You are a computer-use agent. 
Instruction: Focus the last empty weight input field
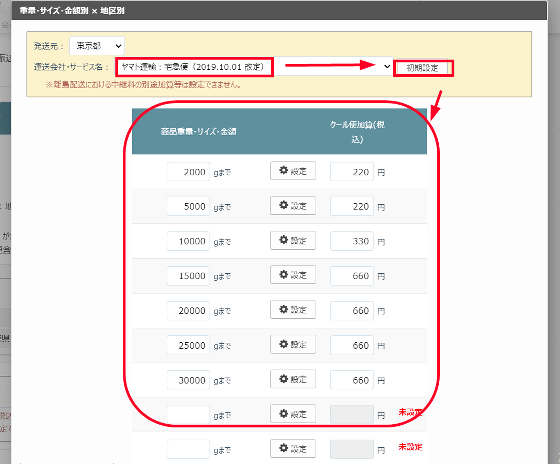coord(188,449)
